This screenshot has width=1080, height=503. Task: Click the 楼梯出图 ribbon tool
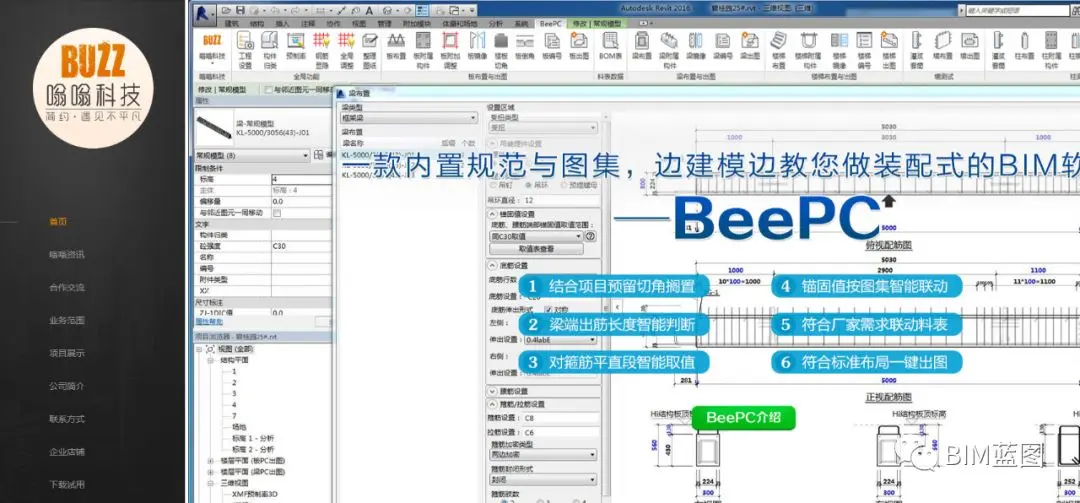889,49
